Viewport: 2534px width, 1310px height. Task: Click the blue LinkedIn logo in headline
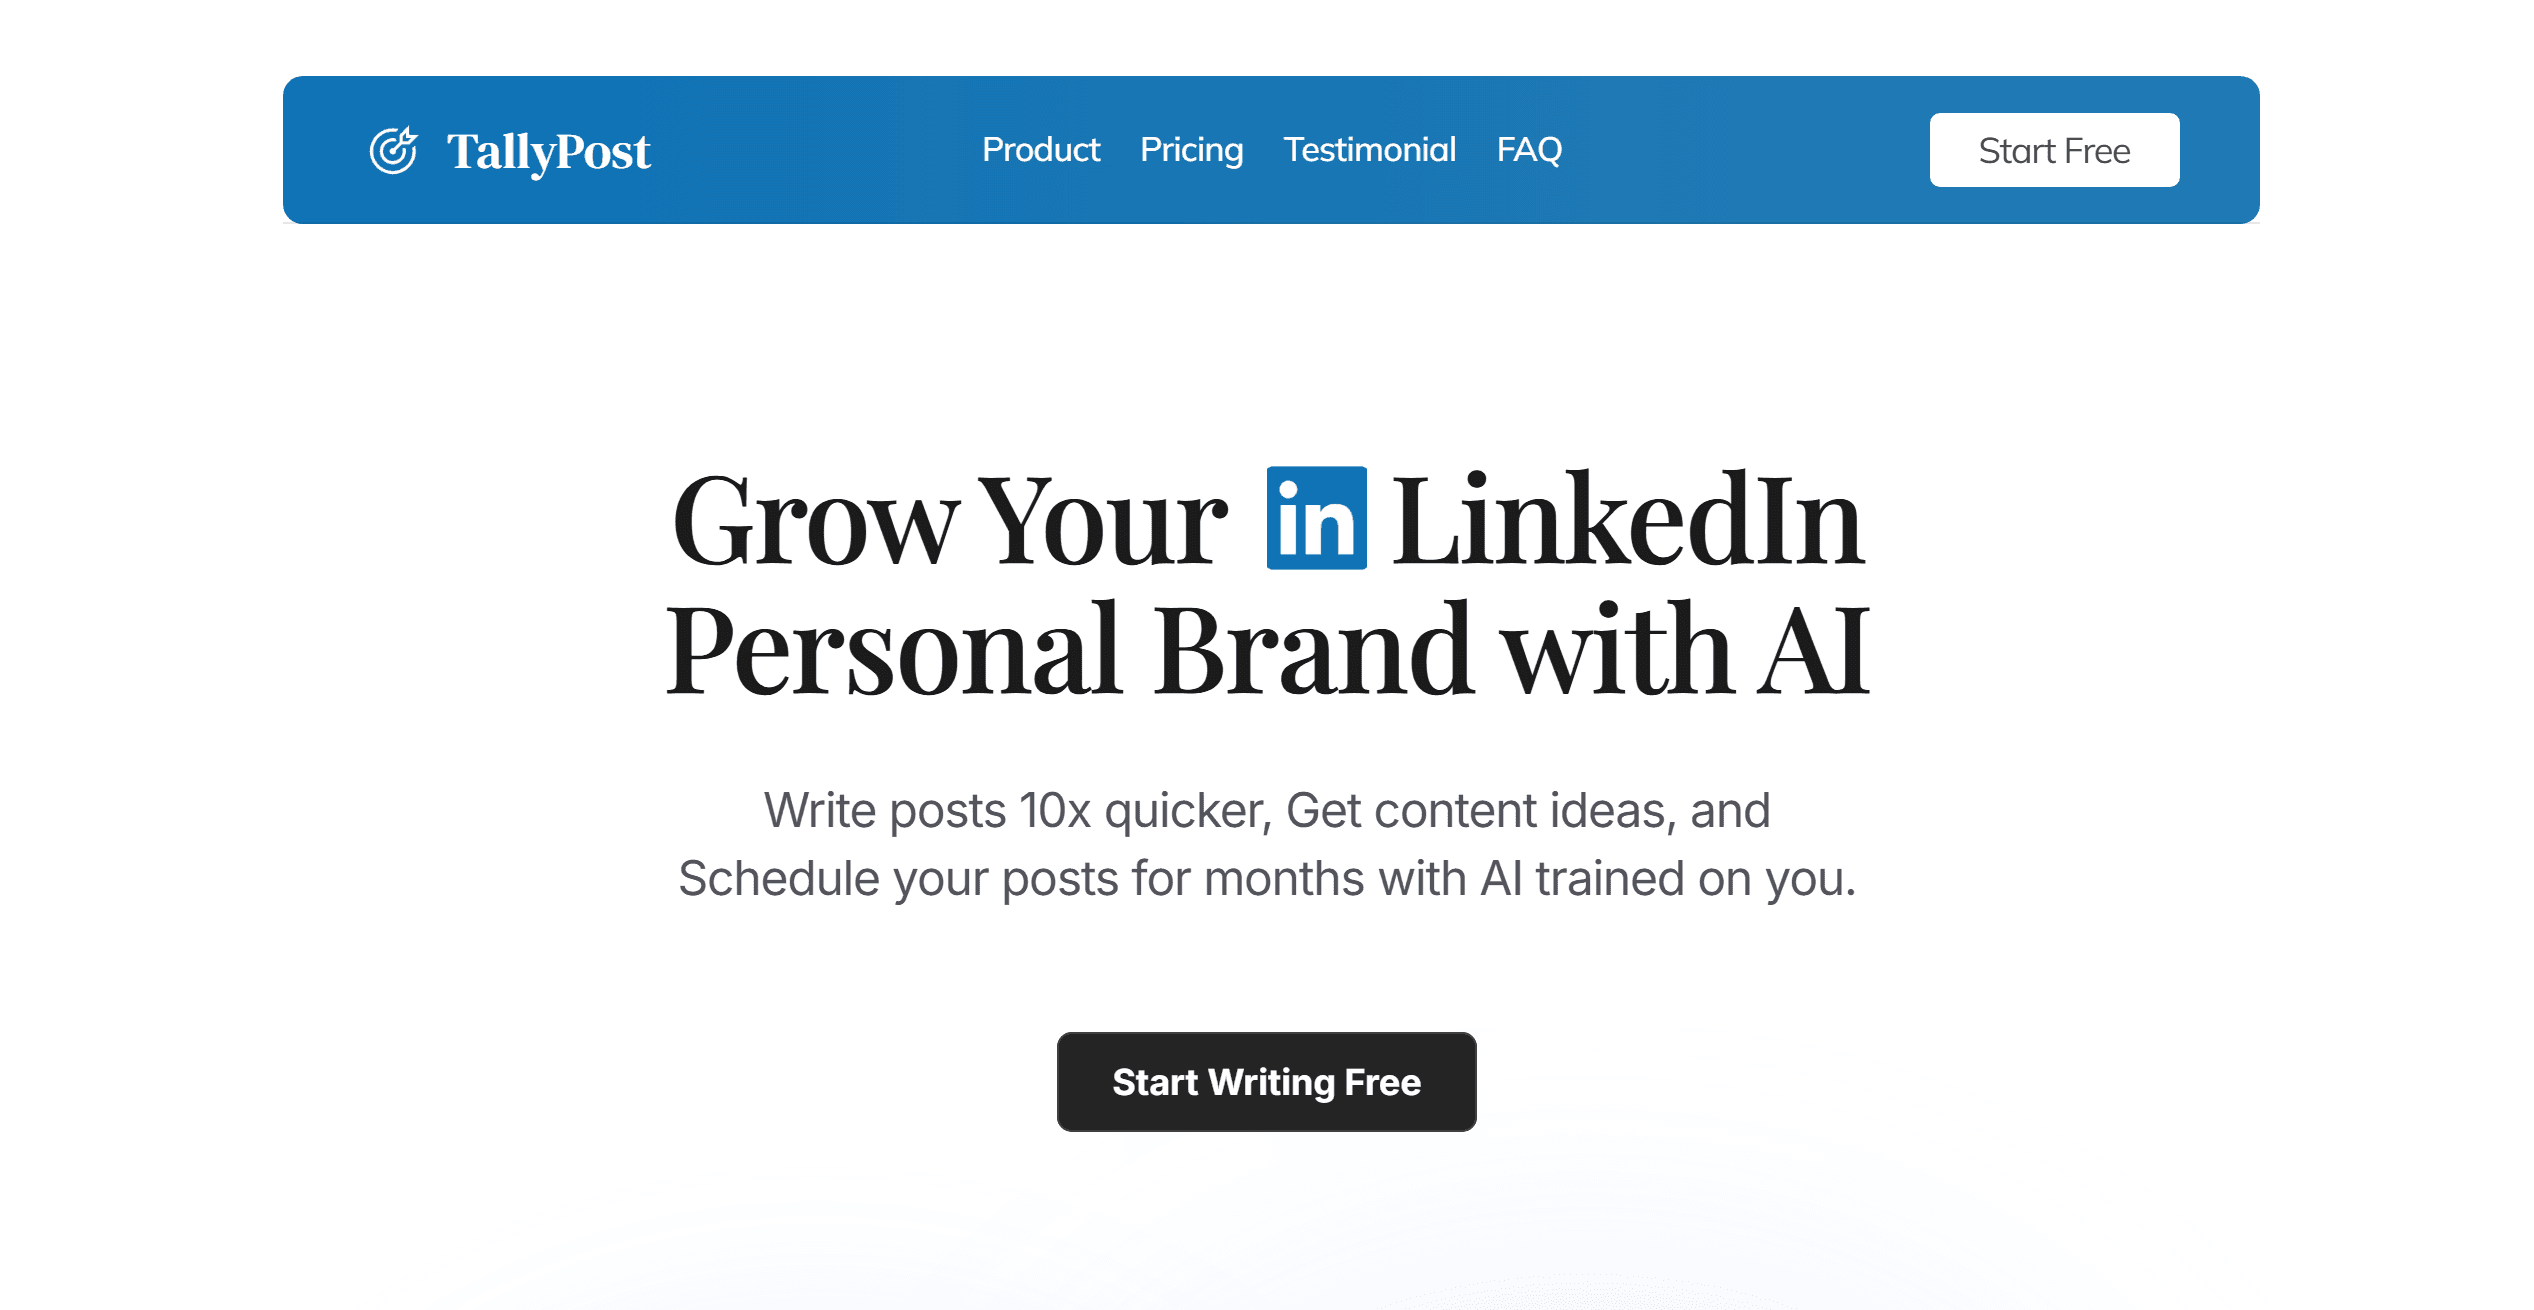(1316, 518)
